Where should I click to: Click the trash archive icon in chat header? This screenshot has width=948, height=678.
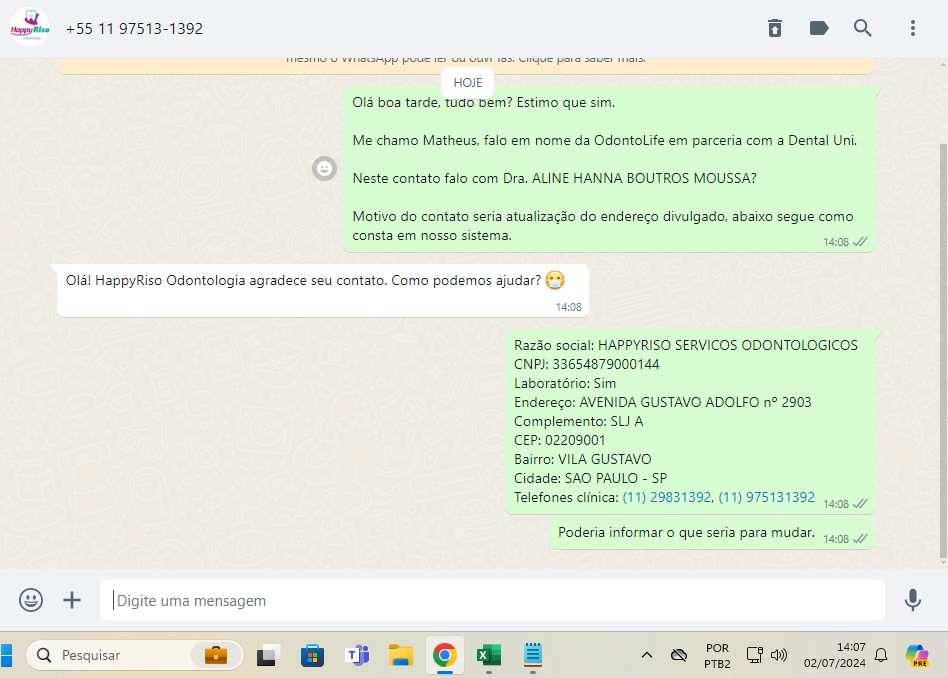[x=774, y=28]
